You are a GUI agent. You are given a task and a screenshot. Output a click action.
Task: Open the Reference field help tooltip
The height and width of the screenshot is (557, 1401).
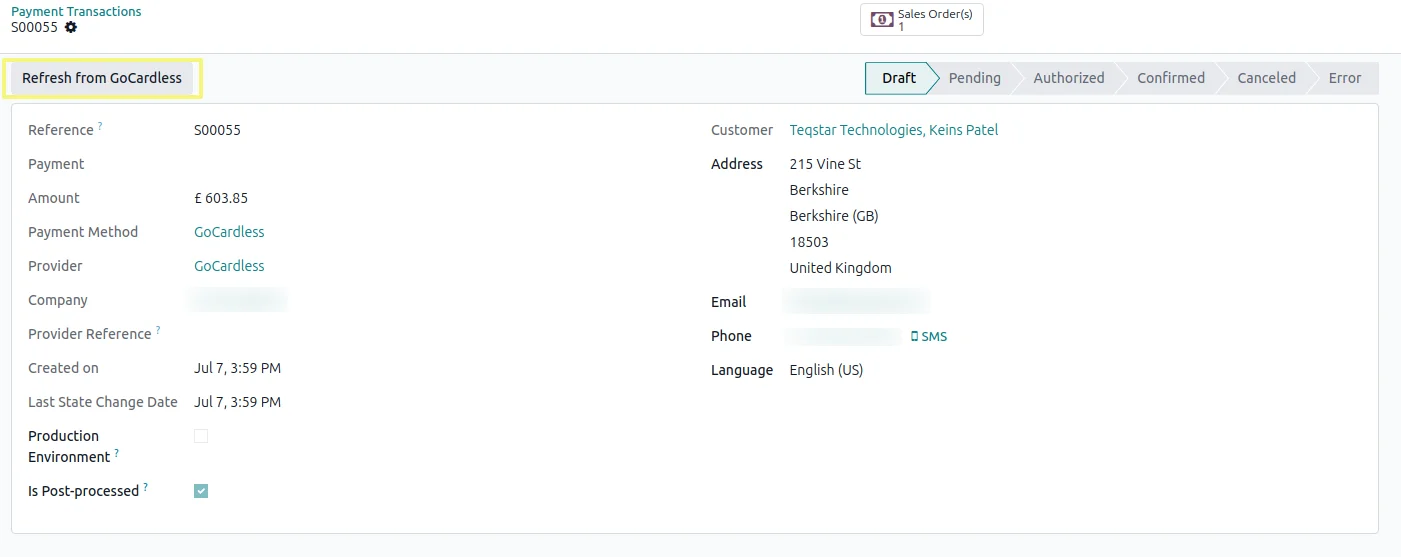point(100,127)
